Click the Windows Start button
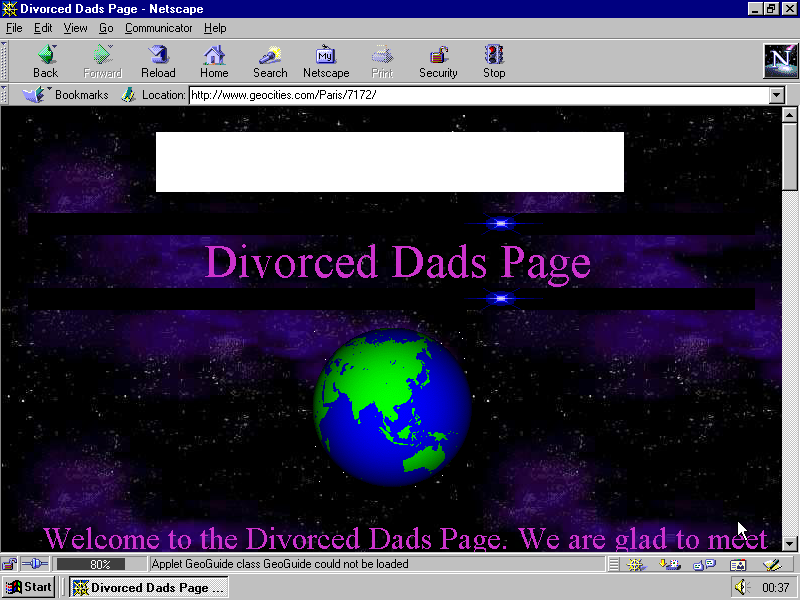The height and width of the screenshot is (600, 800). coord(28,587)
